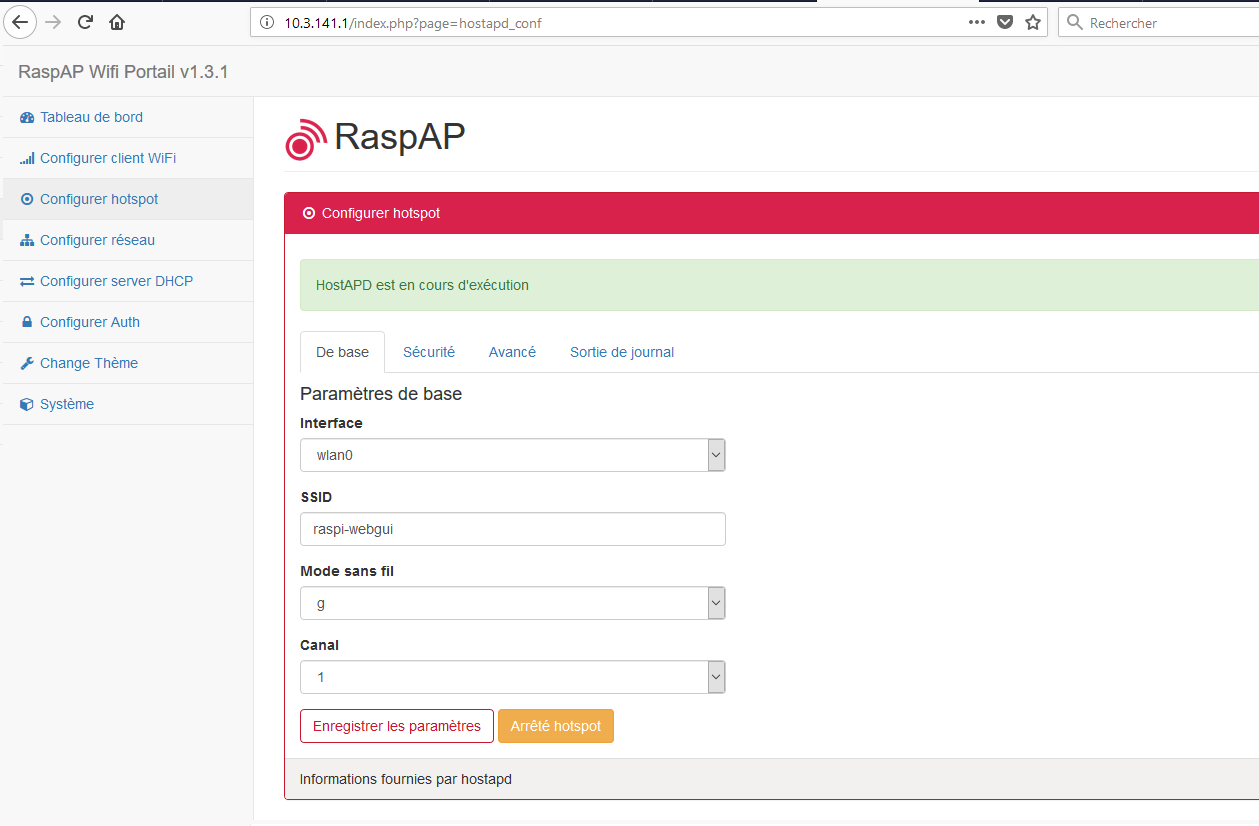Switch to the Avancé tab
This screenshot has width=1259, height=826.
(x=512, y=352)
